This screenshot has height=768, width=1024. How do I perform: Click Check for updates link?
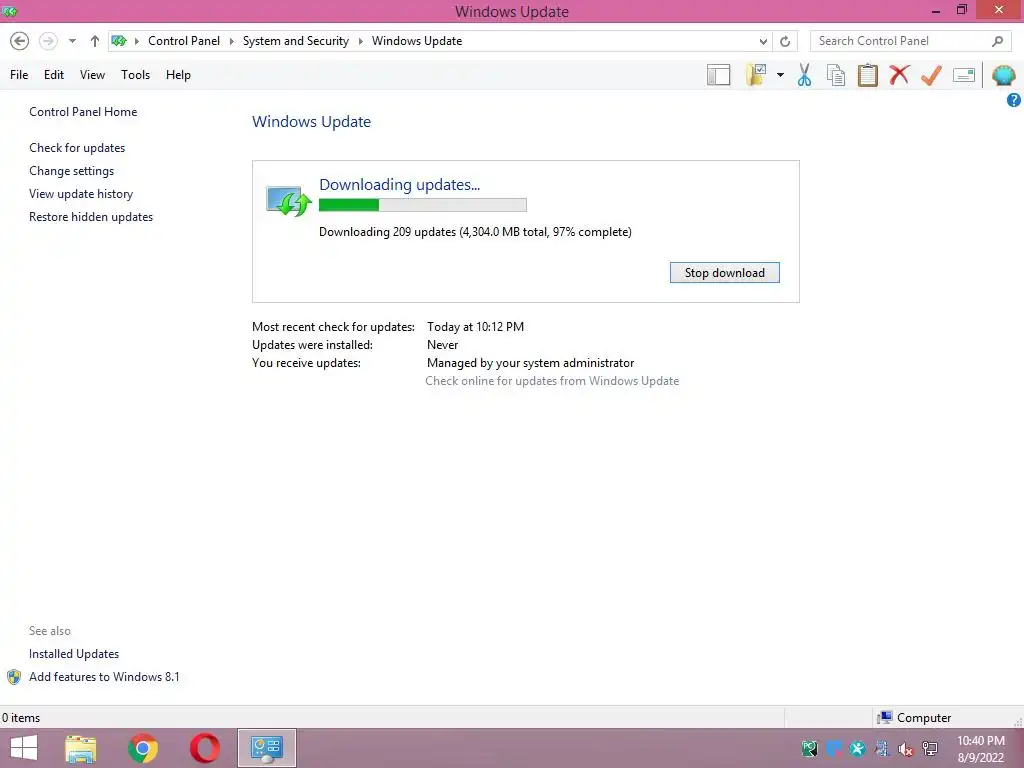point(77,148)
